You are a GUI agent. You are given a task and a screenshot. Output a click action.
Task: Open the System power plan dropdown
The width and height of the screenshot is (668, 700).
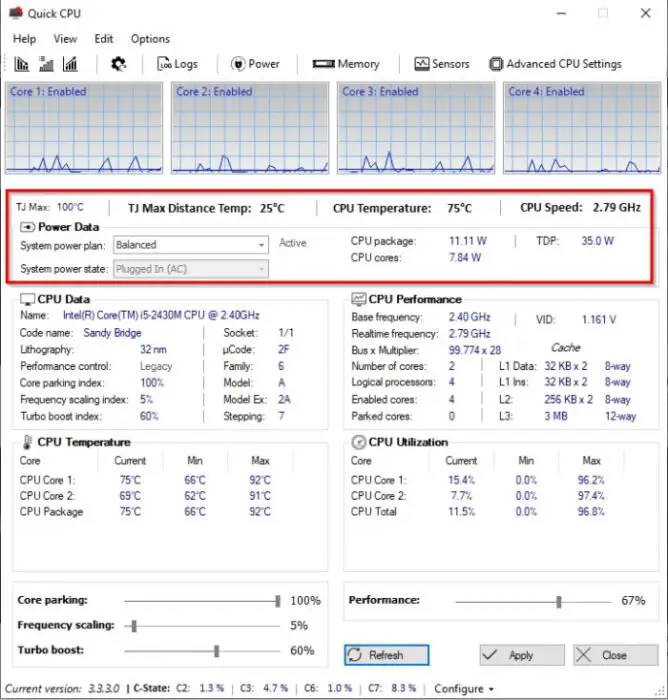[191, 245]
